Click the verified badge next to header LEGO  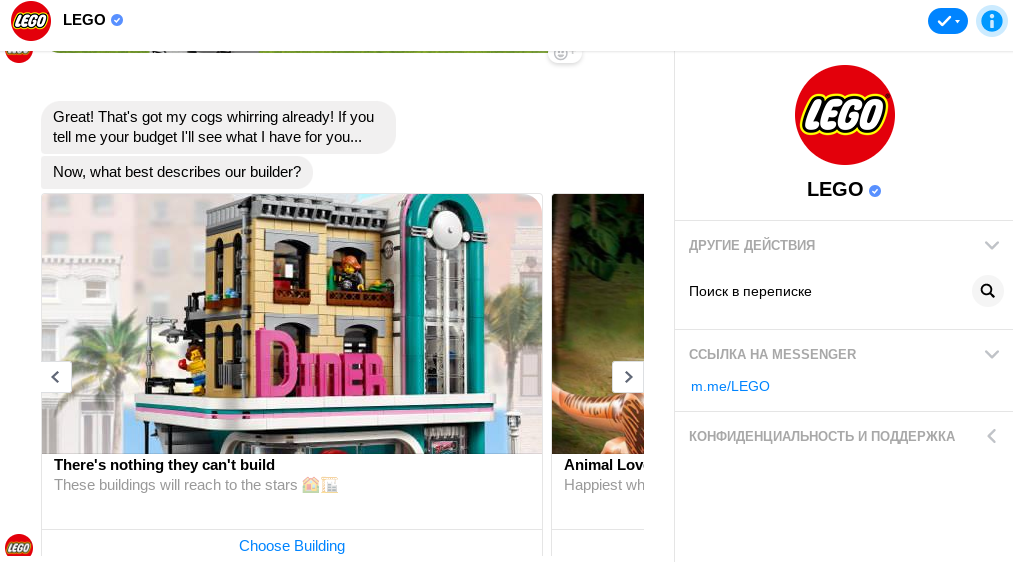pos(117,20)
